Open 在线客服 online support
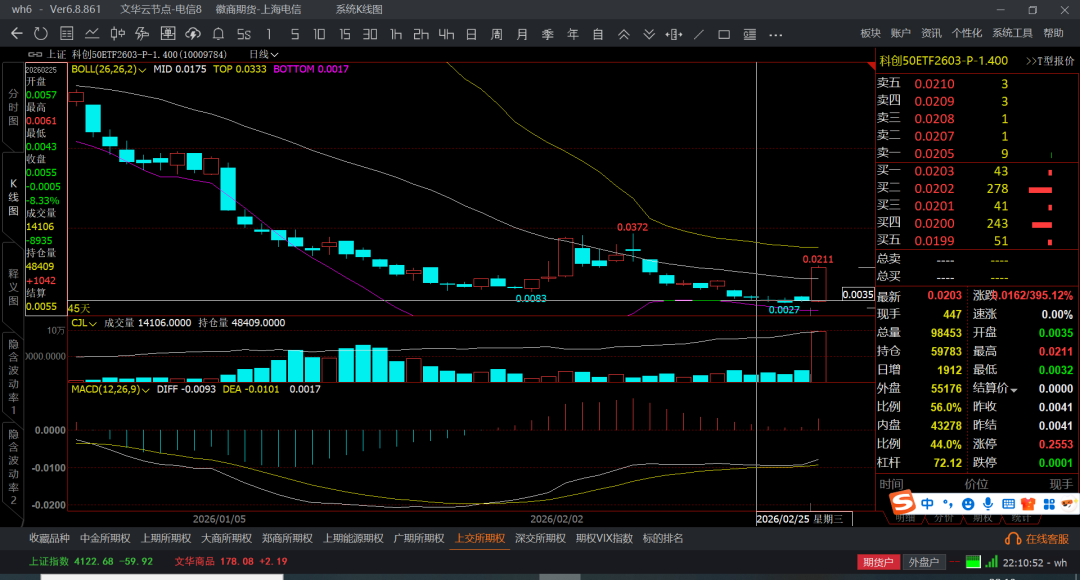Viewport: 1080px width, 580px height. (1042, 538)
